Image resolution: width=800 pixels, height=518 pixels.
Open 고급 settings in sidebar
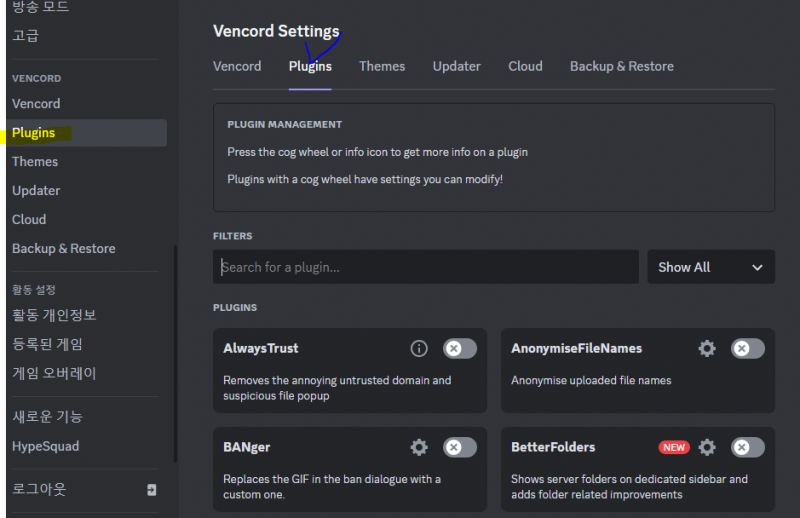pos(26,36)
